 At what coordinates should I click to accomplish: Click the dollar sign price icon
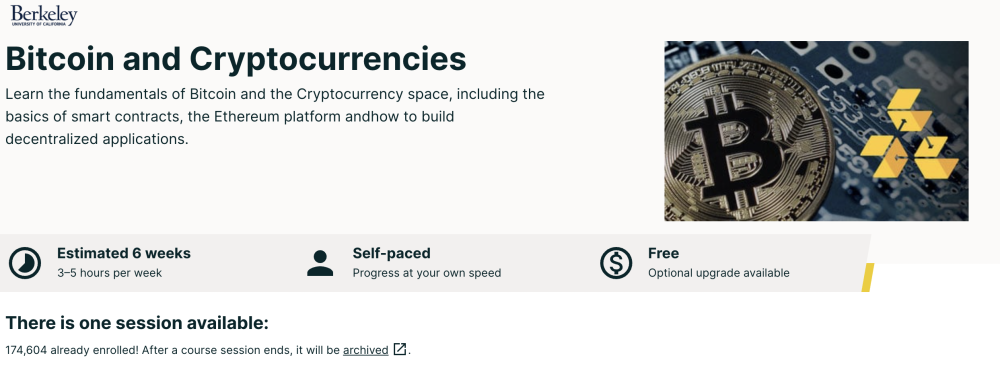tap(616, 263)
